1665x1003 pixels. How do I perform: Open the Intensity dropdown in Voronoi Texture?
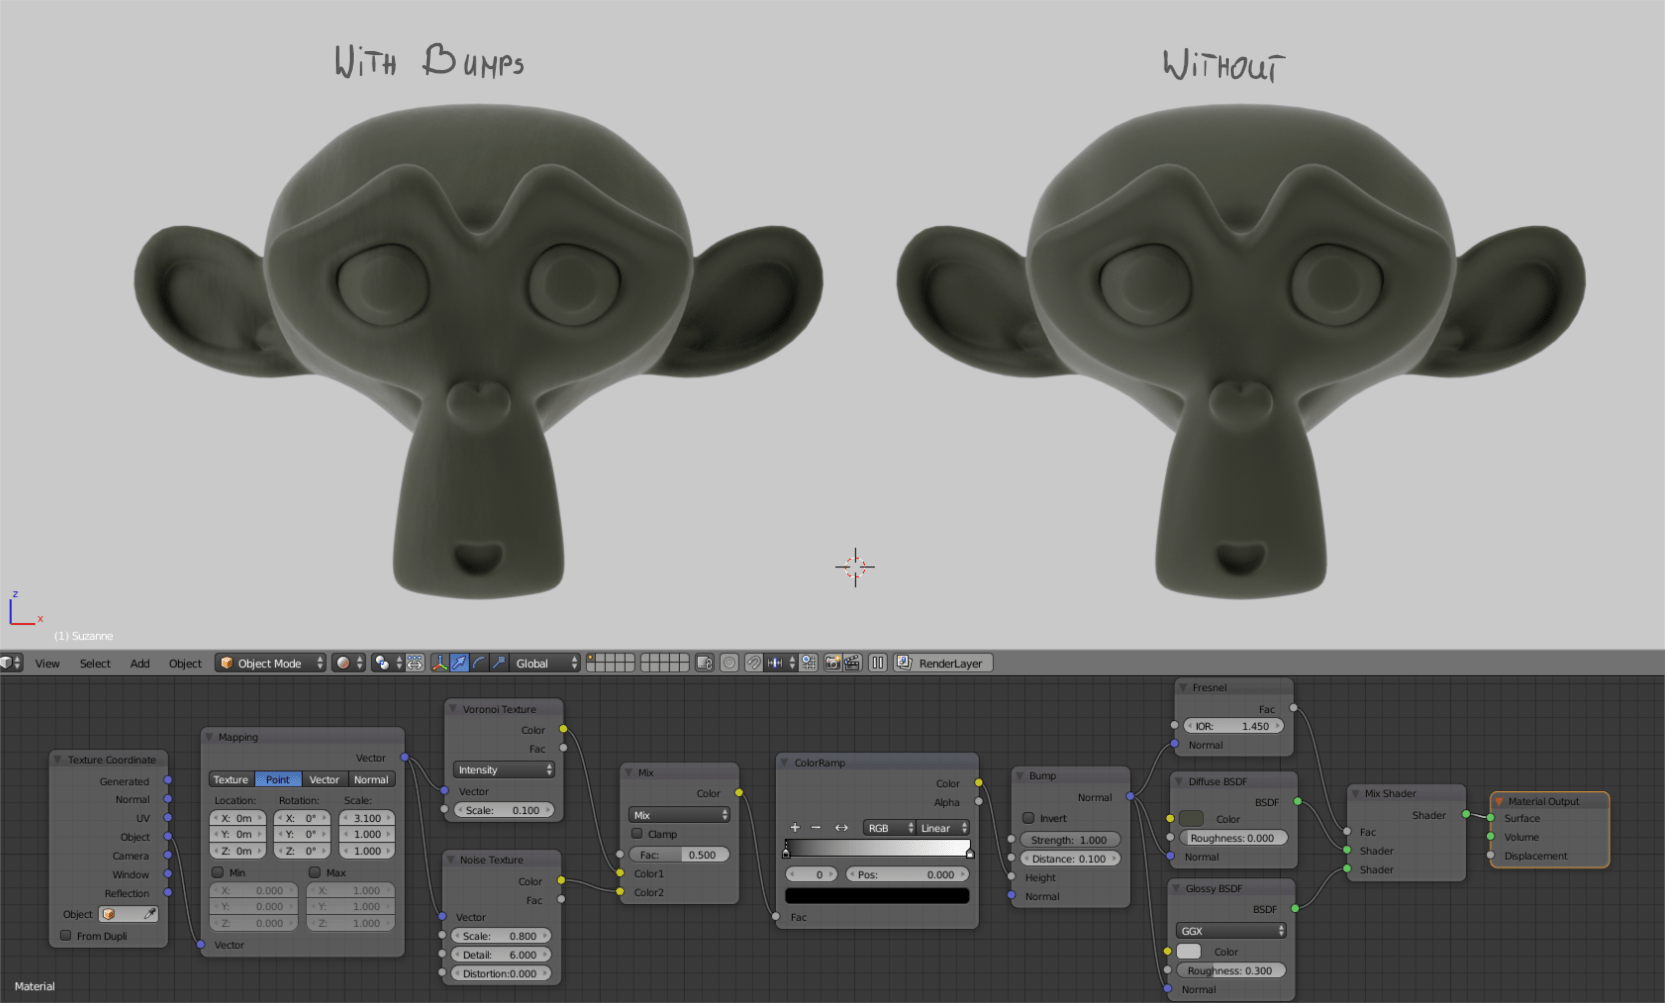coord(503,769)
